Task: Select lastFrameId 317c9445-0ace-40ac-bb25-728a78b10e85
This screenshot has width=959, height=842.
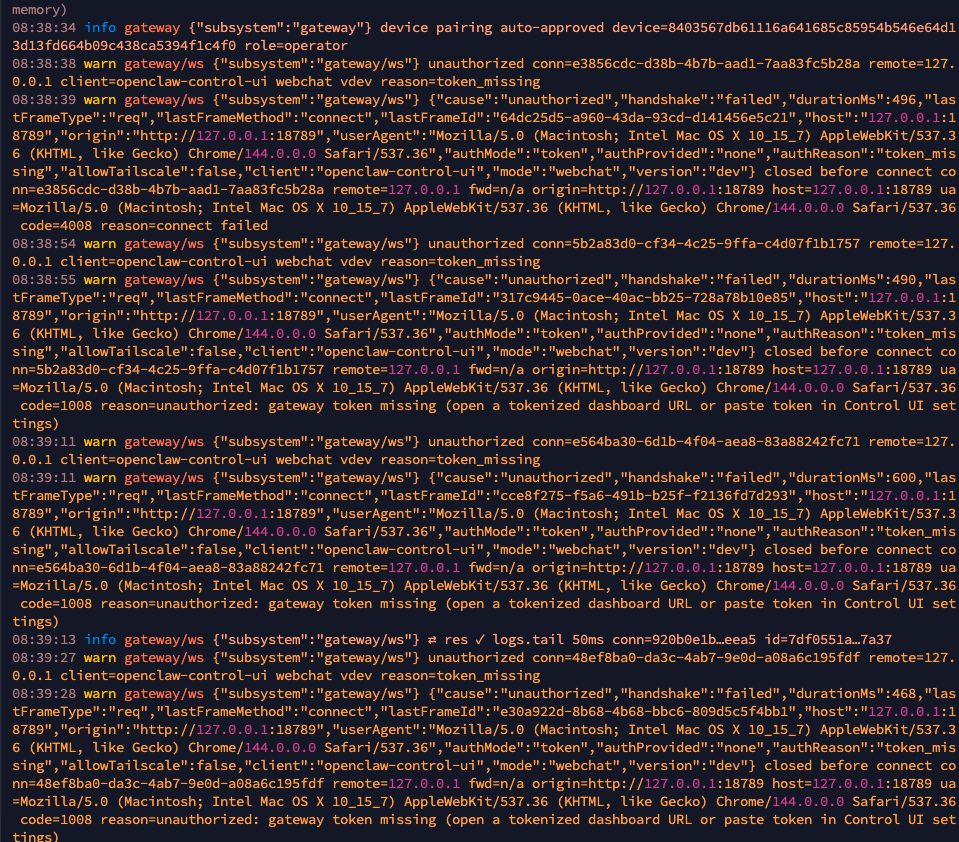Action: coord(643,298)
